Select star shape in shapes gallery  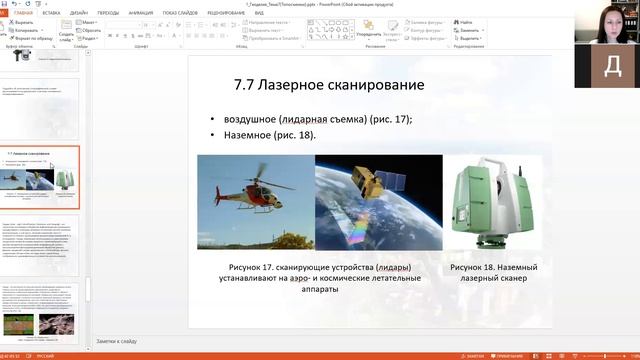(345, 37)
